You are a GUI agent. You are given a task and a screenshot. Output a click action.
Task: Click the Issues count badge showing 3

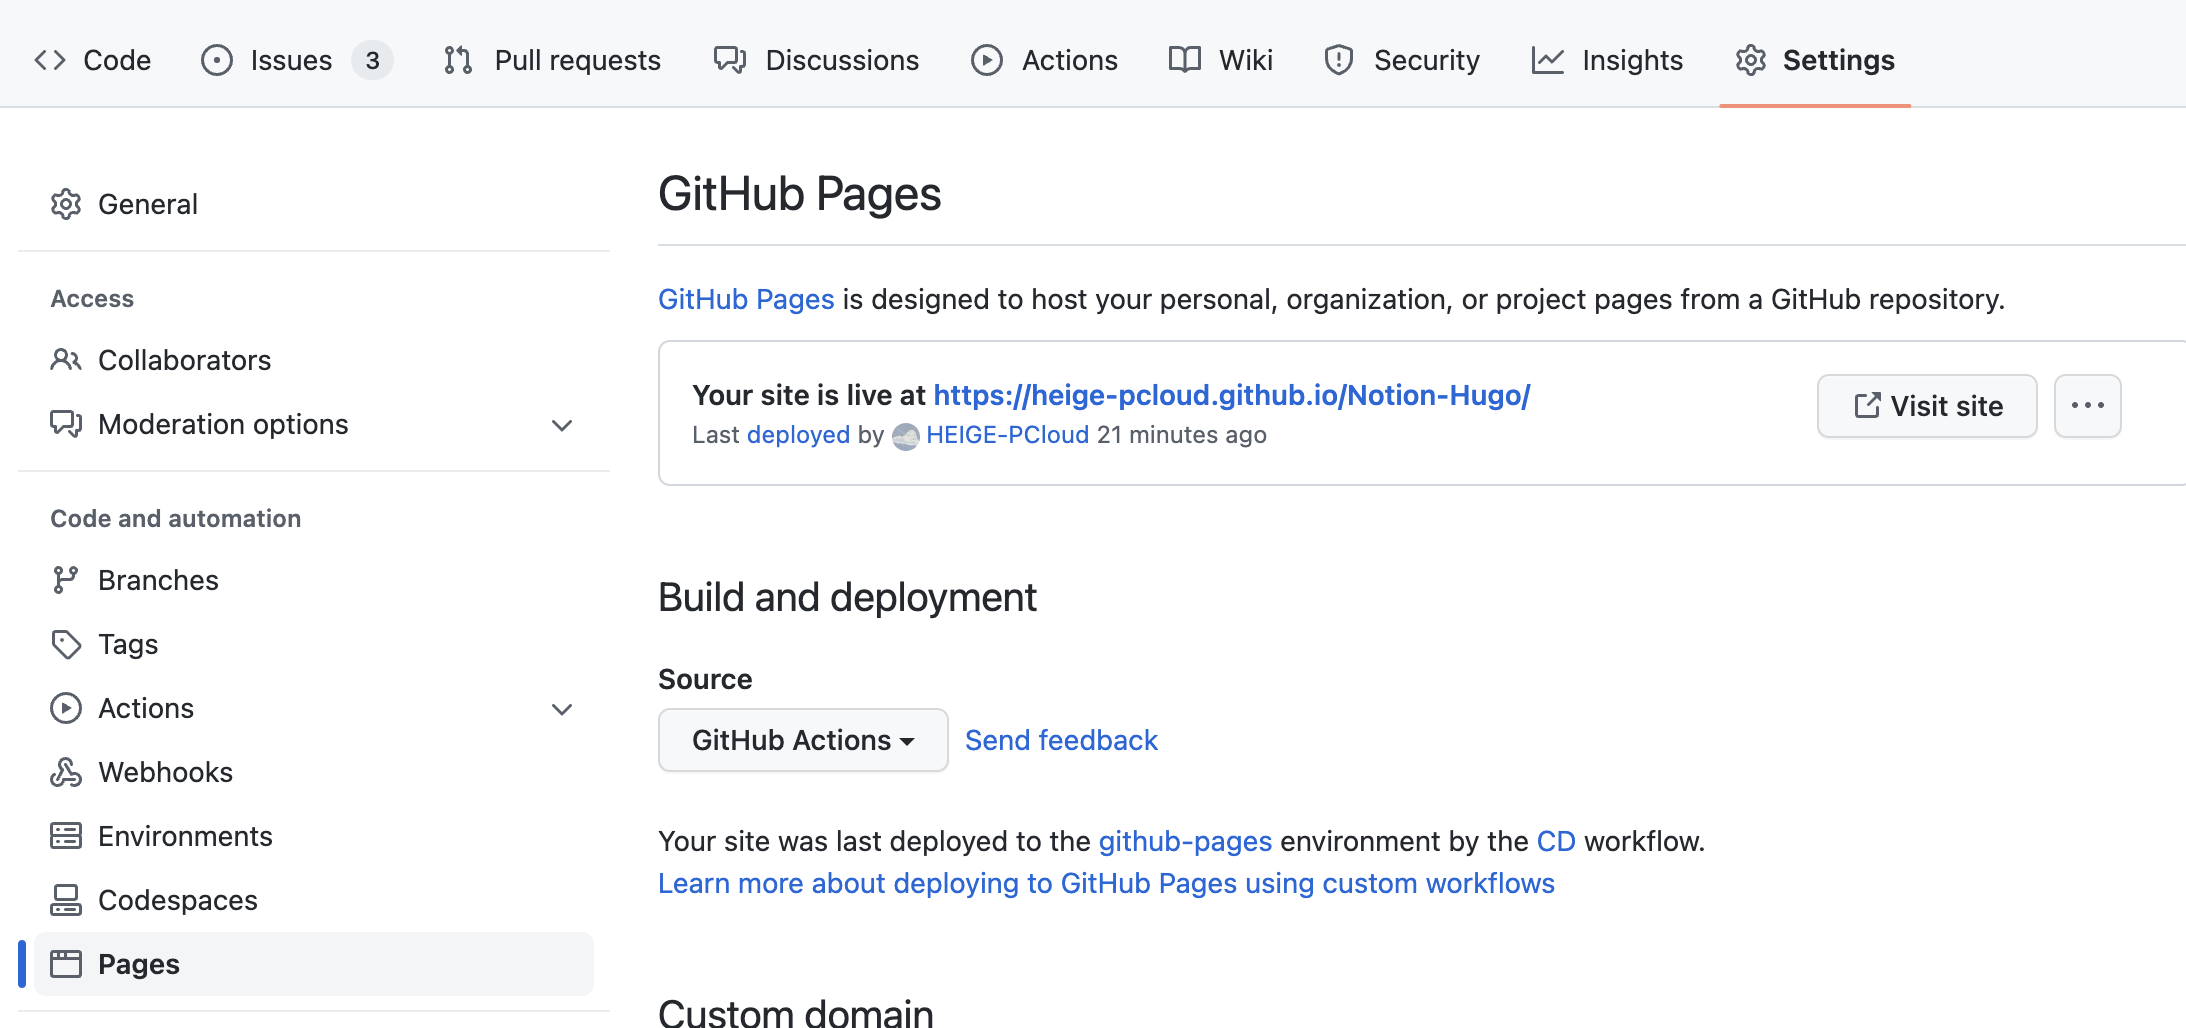pyautogui.click(x=372, y=60)
